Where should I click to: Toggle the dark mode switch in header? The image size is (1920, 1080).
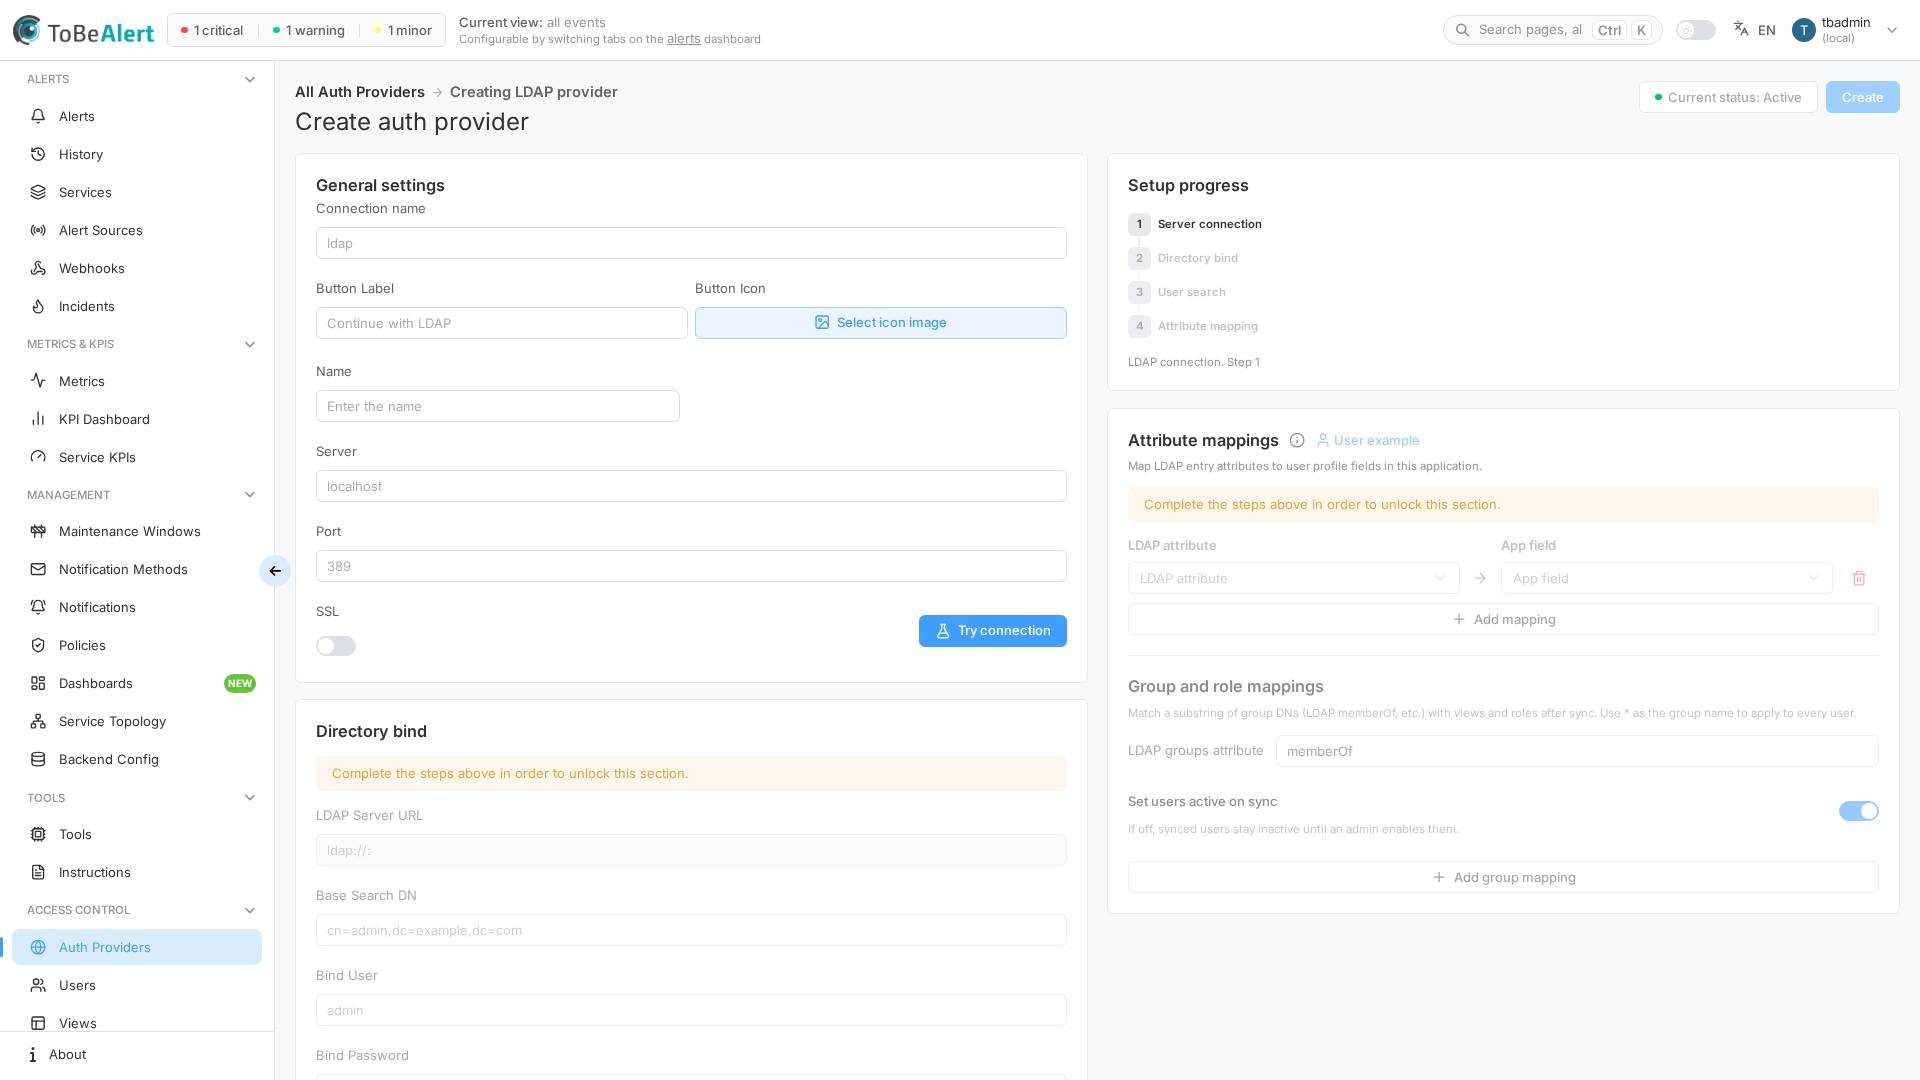click(1696, 30)
